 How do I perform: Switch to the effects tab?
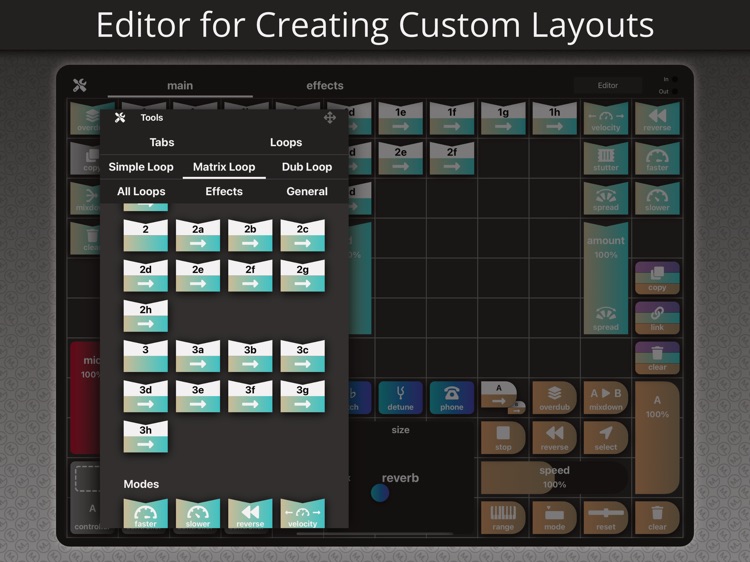[325, 86]
